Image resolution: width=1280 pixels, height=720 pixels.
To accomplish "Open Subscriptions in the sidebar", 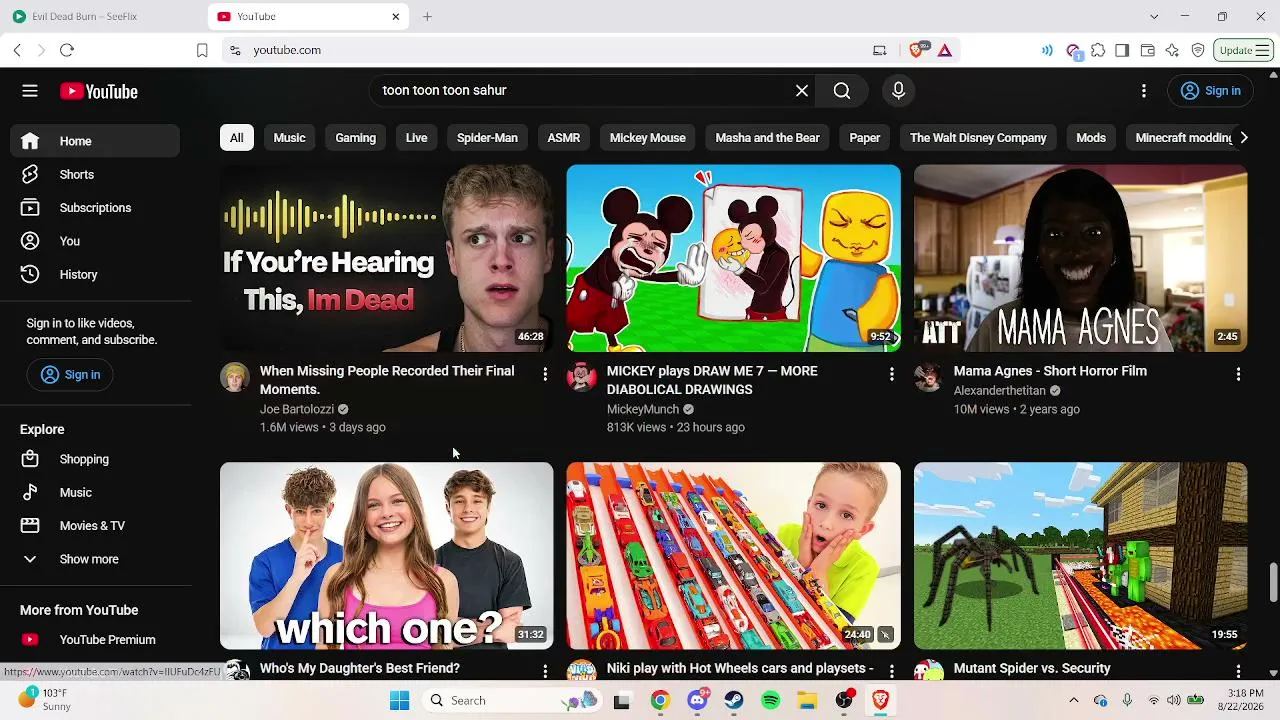I will click(x=95, y=208).
